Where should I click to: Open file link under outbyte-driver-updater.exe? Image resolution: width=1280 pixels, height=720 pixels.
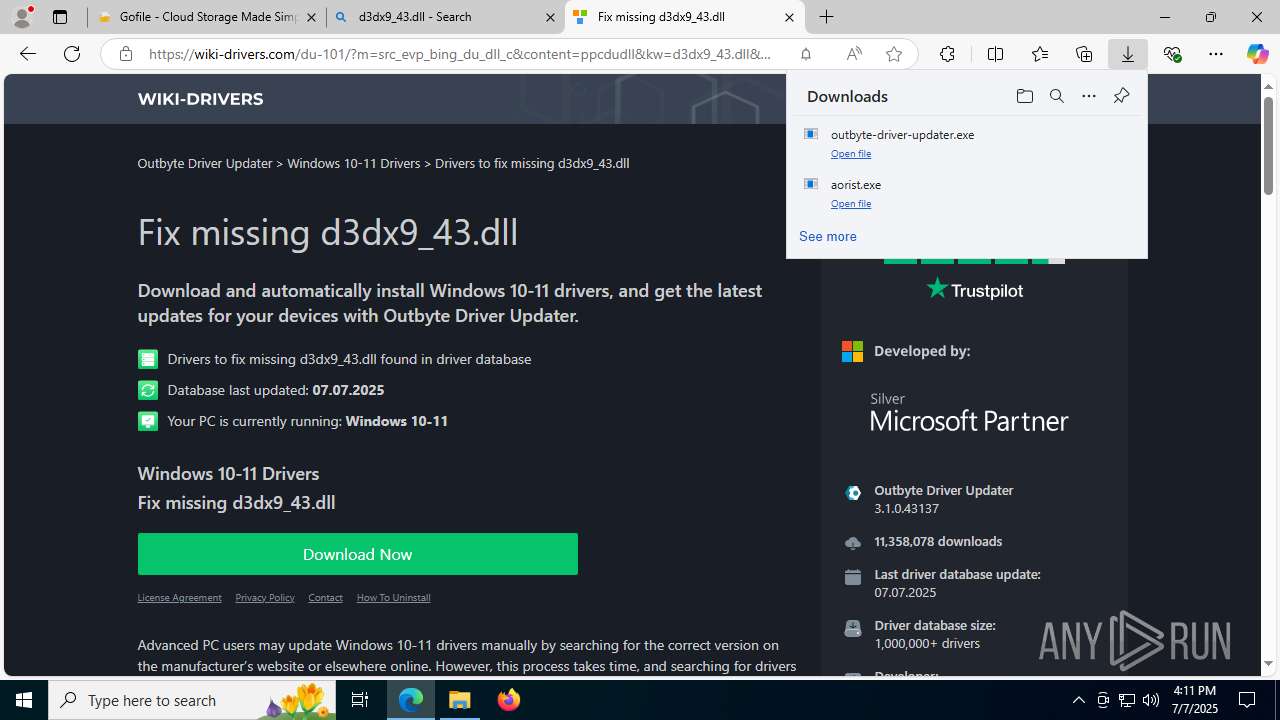pyautogui.click(x=851, y=153)
